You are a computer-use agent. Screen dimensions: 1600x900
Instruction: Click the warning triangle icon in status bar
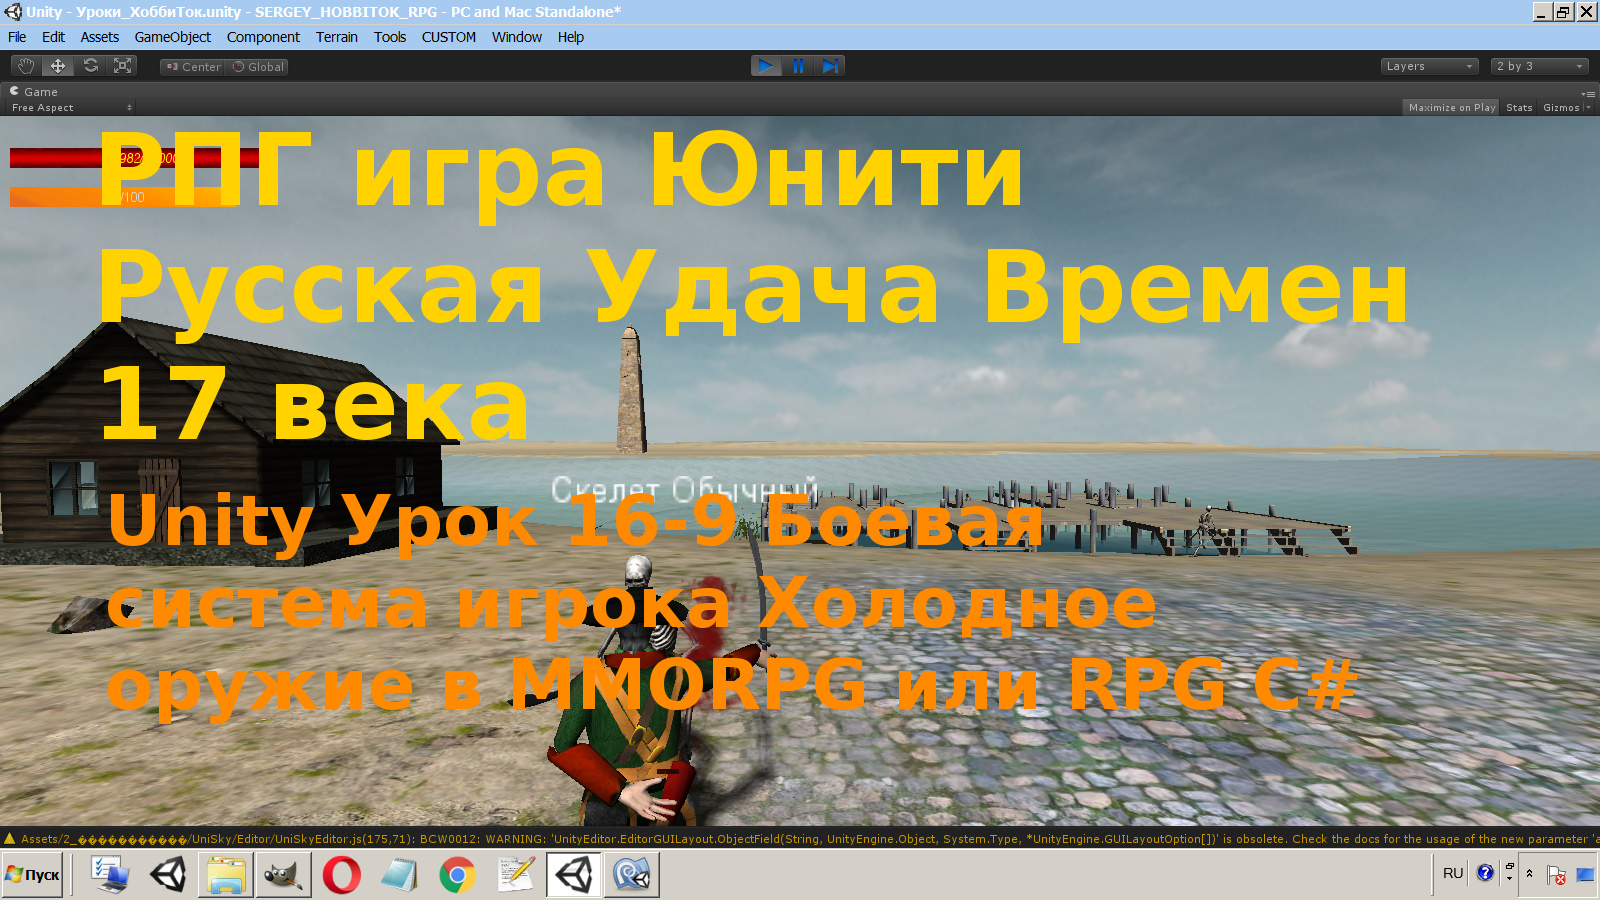click(10, 839)
